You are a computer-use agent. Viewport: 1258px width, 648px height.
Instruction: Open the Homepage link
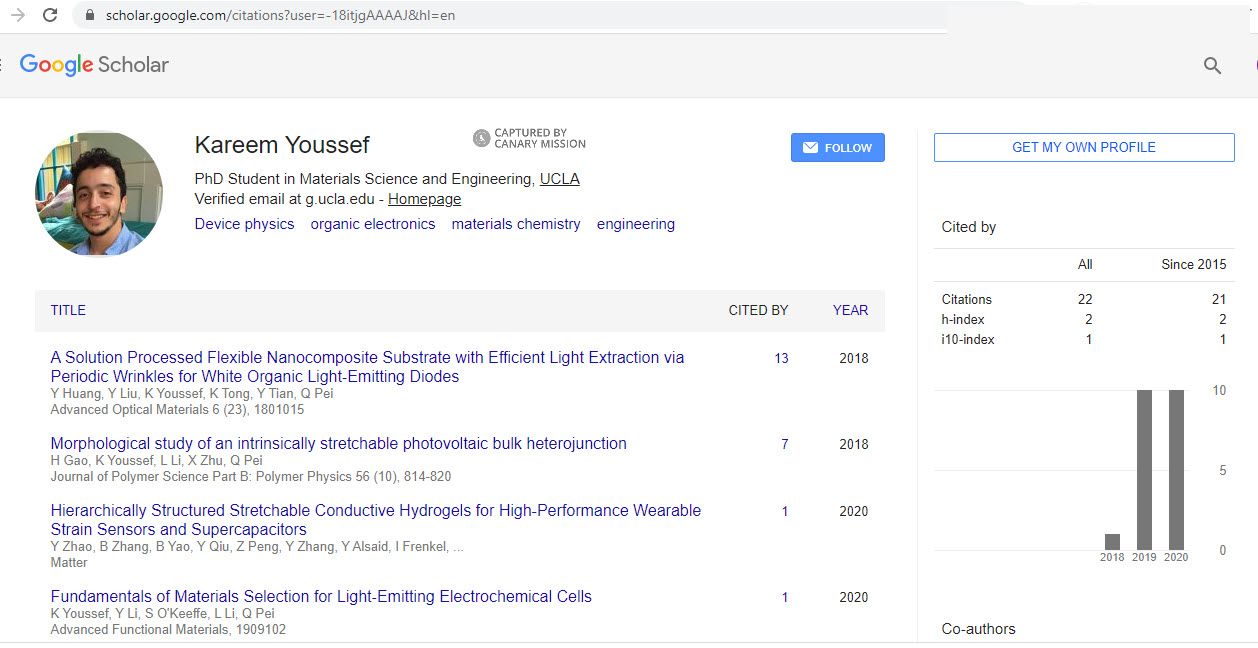pyautogui.click(x=424, y=199)
